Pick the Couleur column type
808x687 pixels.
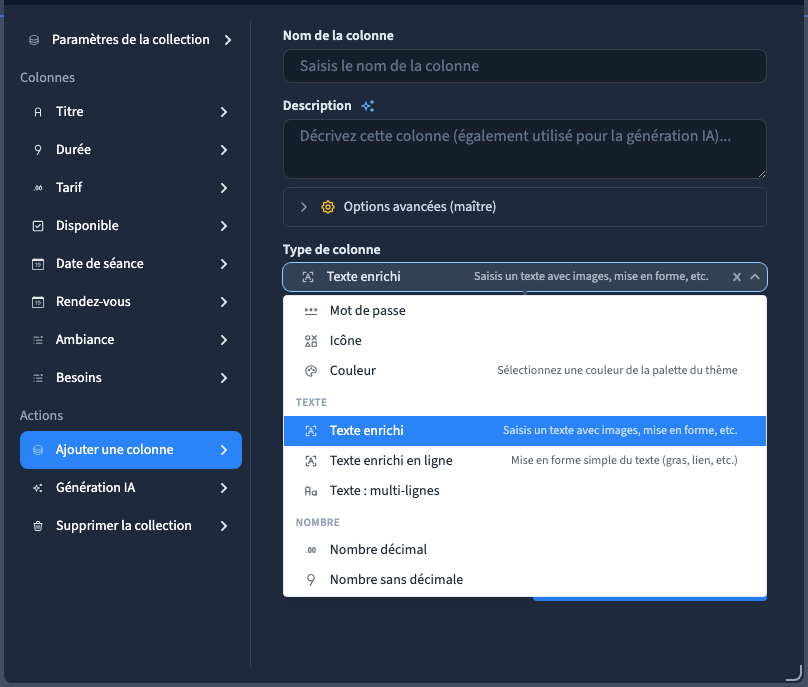coord(525,371)
